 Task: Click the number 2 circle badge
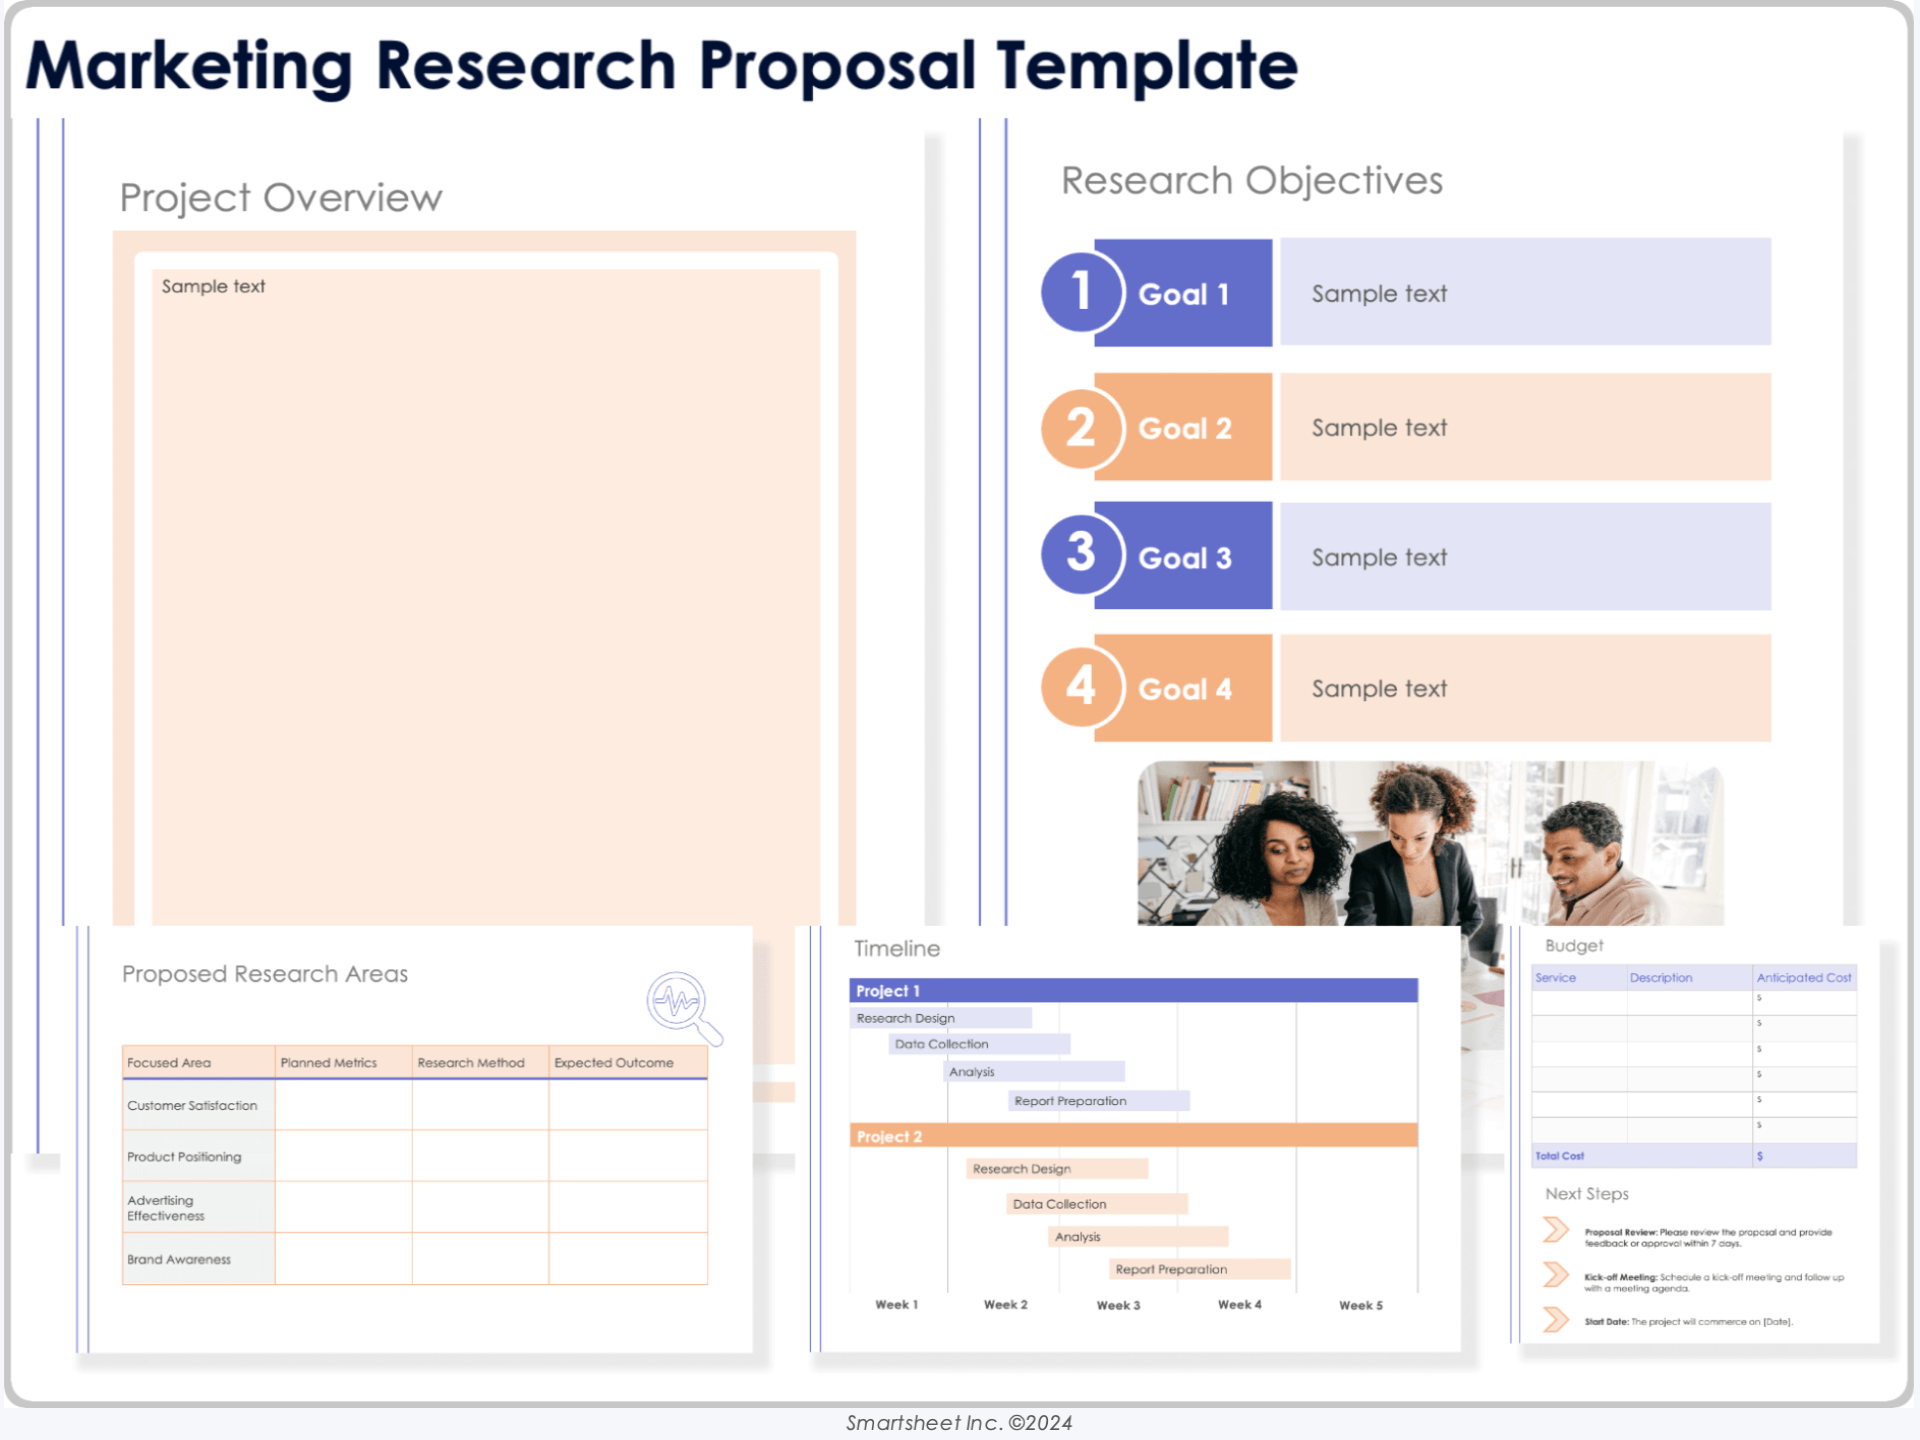click(1081, 428)
